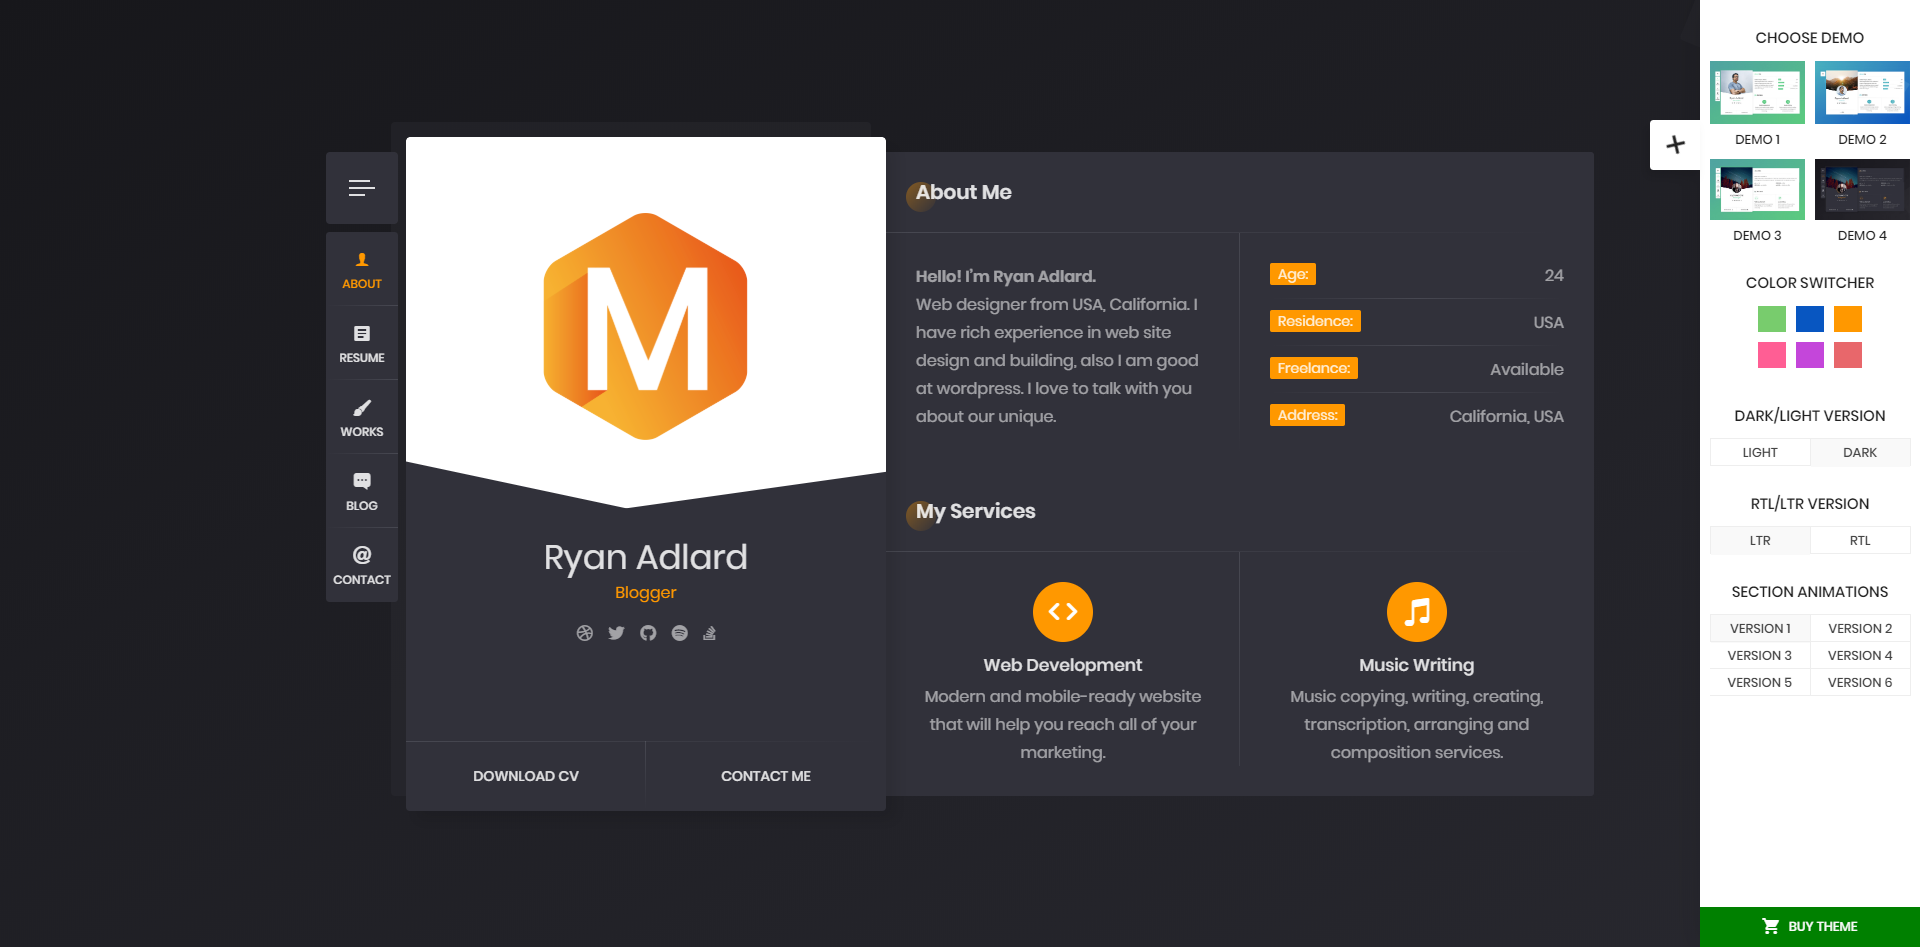1920x947 pixels.
Task: Switch to the DARK version
Action: [x=1860, y=453]
